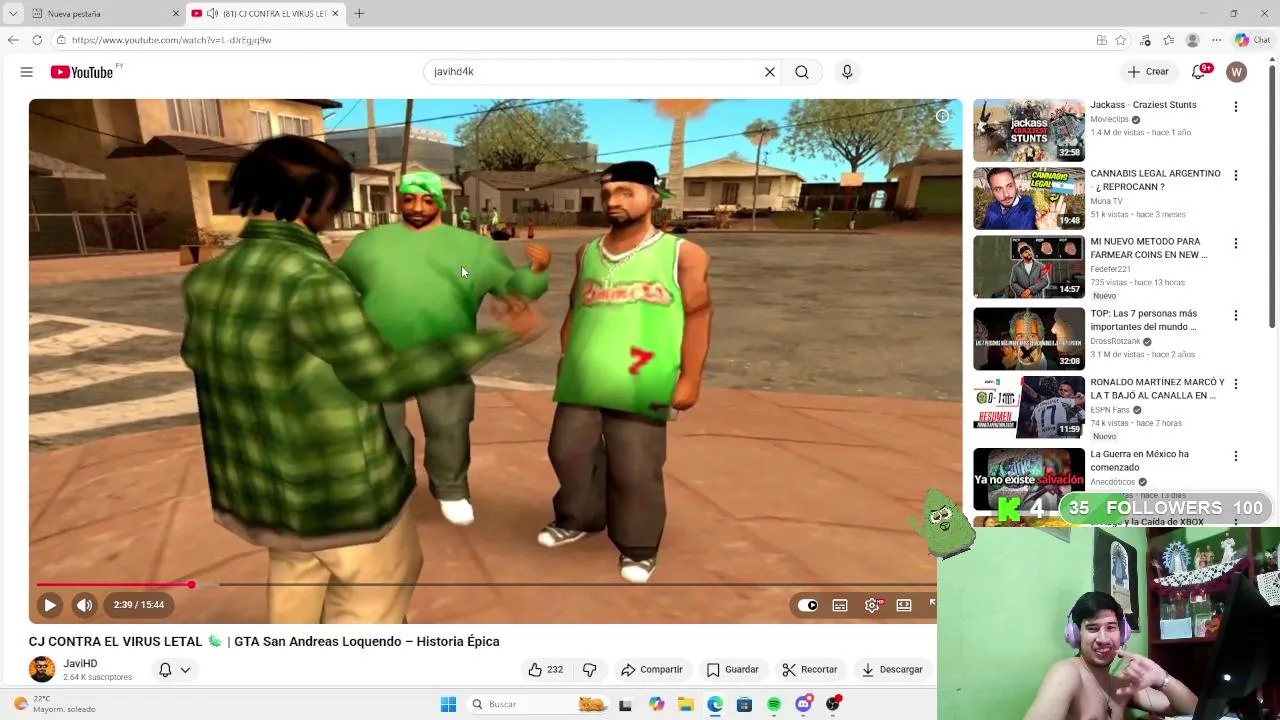Image resolution: width=1280 pixels, height=720 pixels.
Task: Click the Guardar button
Action: pos(733,670)
